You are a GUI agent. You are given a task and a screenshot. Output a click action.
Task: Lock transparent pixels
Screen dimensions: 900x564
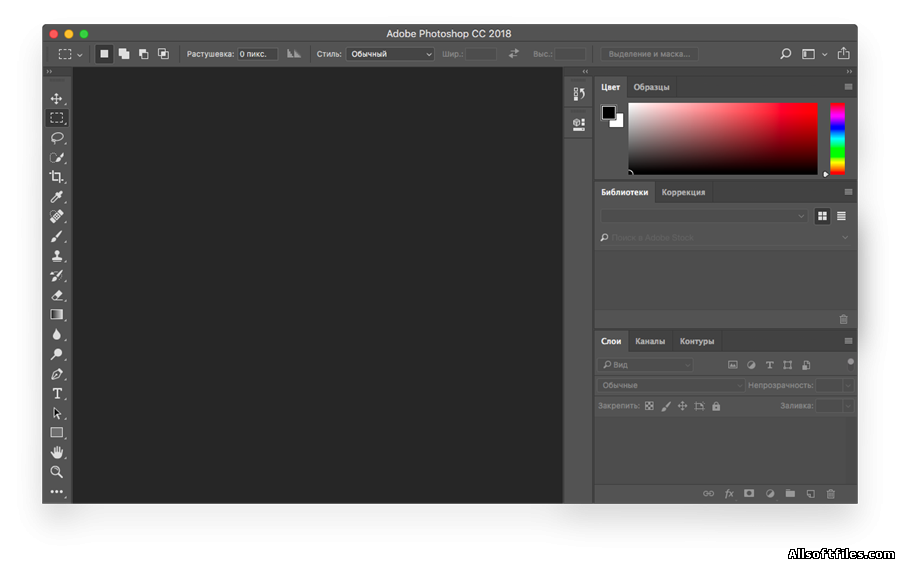[649, 406]
